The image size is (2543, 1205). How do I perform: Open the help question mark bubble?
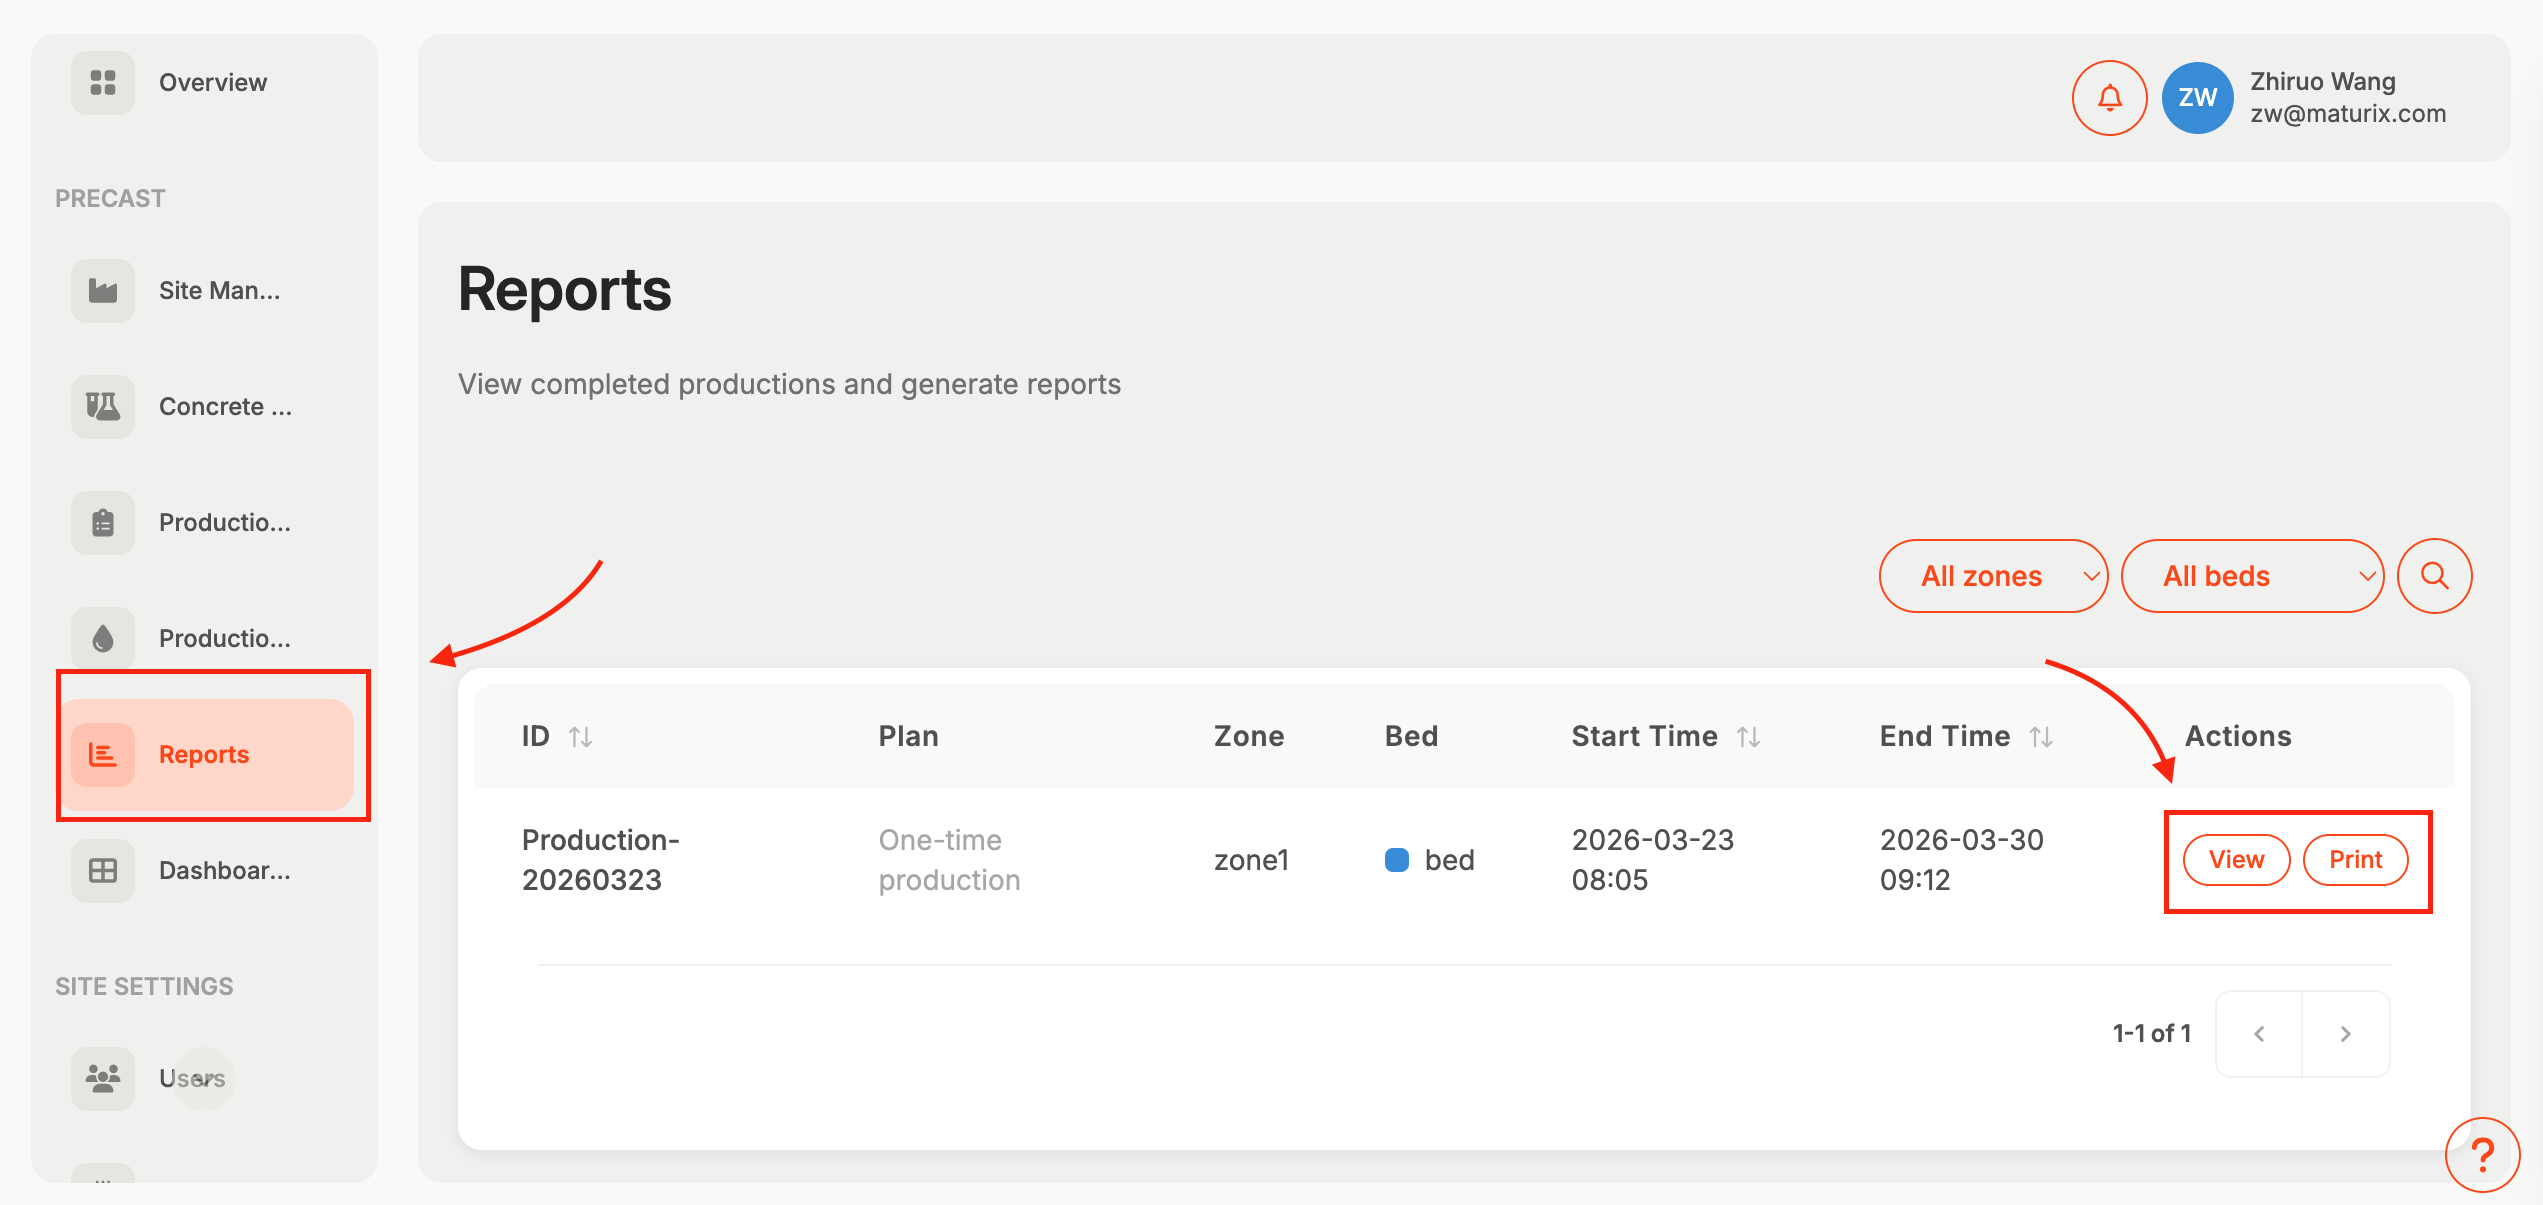click(x=2484, y=1155)
